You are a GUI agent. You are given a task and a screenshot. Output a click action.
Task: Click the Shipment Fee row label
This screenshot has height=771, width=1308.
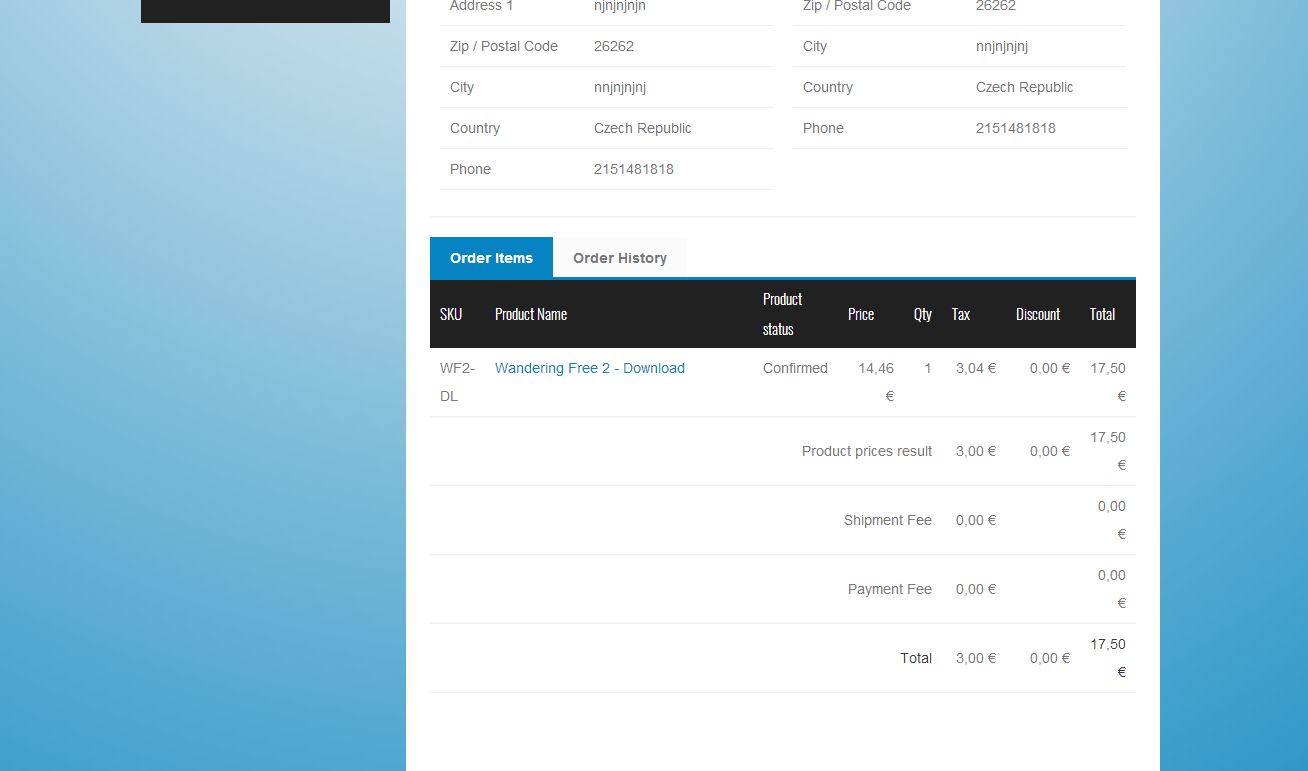[x=887, y=520]
